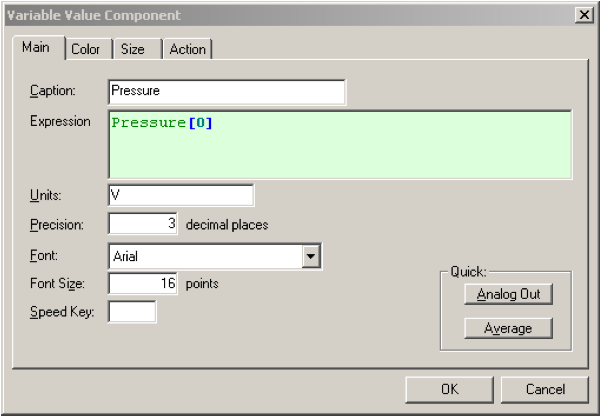
Task: Click the Precision decimal places field
Action: click(x=143, y=225)
